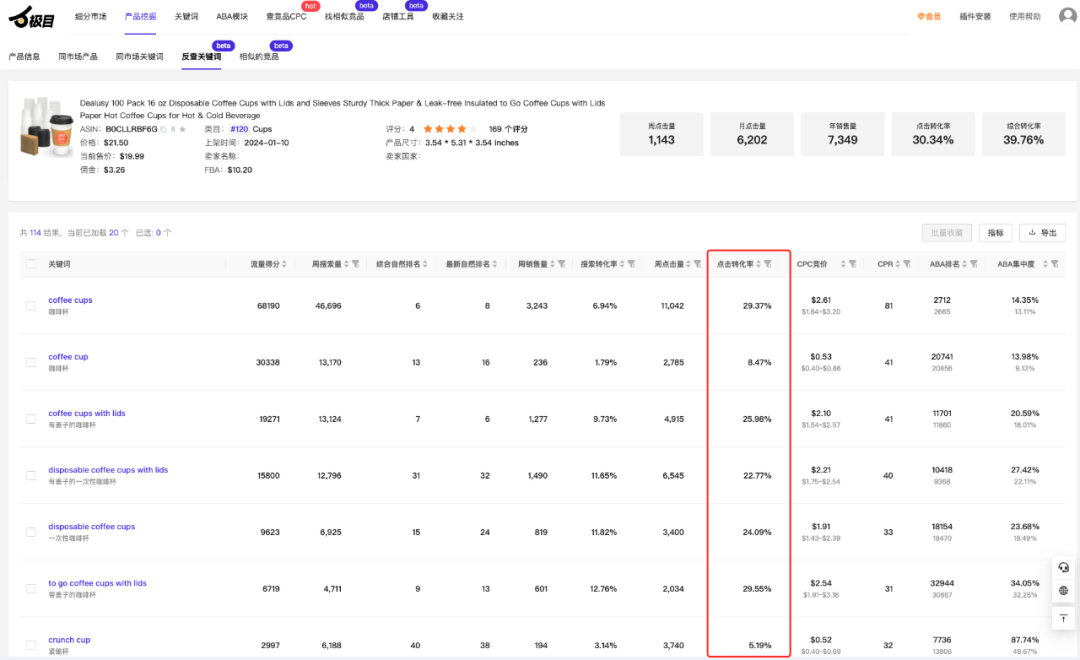Sort by 综合自然排名 column arrows
The height and width of the screenshot is (660, 1080).
[425, 264]
